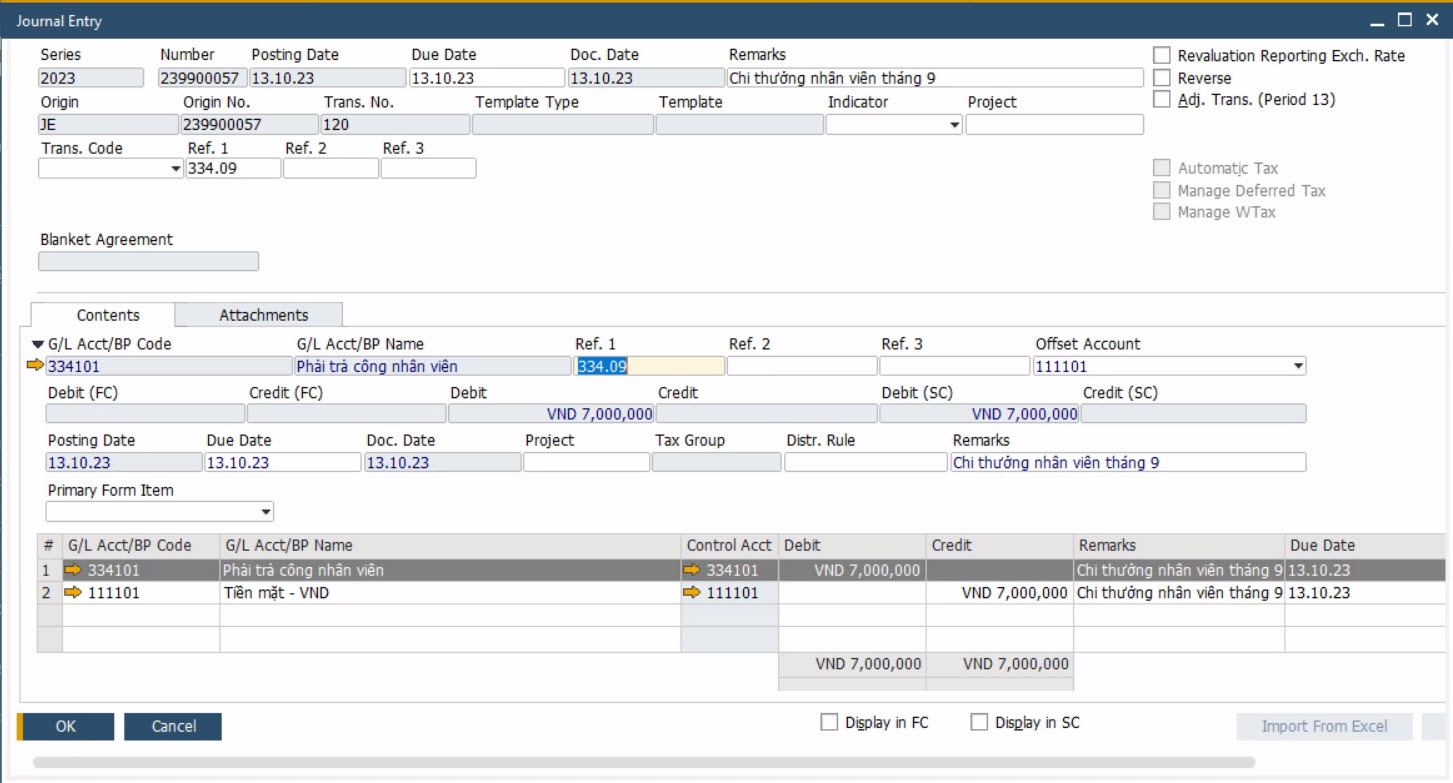Viewport: 1453px width, 783px height.
Task: Click the Trans. No. field showing 120
Action: pyautogui.click(x=394, y=125)
